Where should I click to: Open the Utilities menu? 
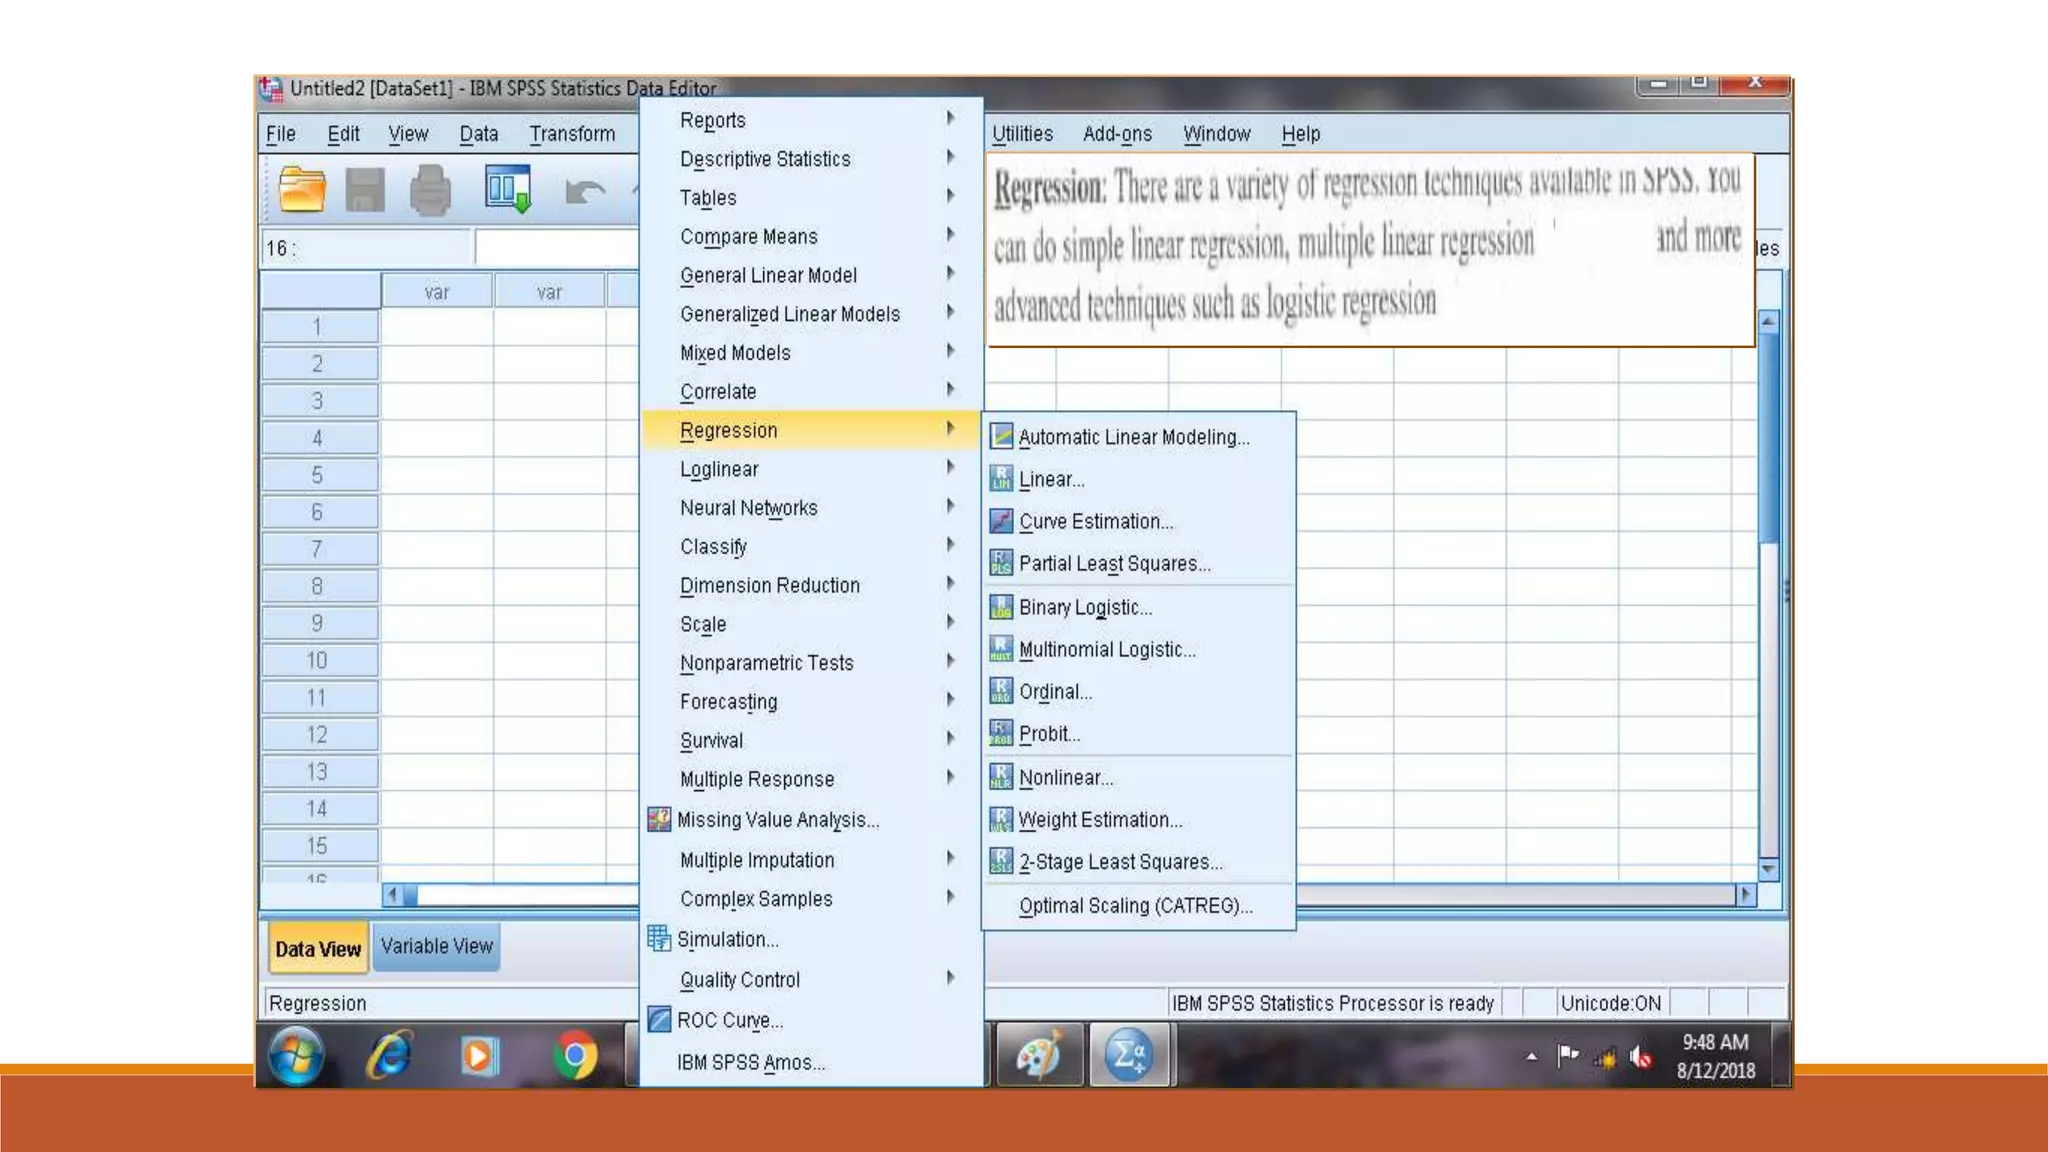coord(1022,134)
